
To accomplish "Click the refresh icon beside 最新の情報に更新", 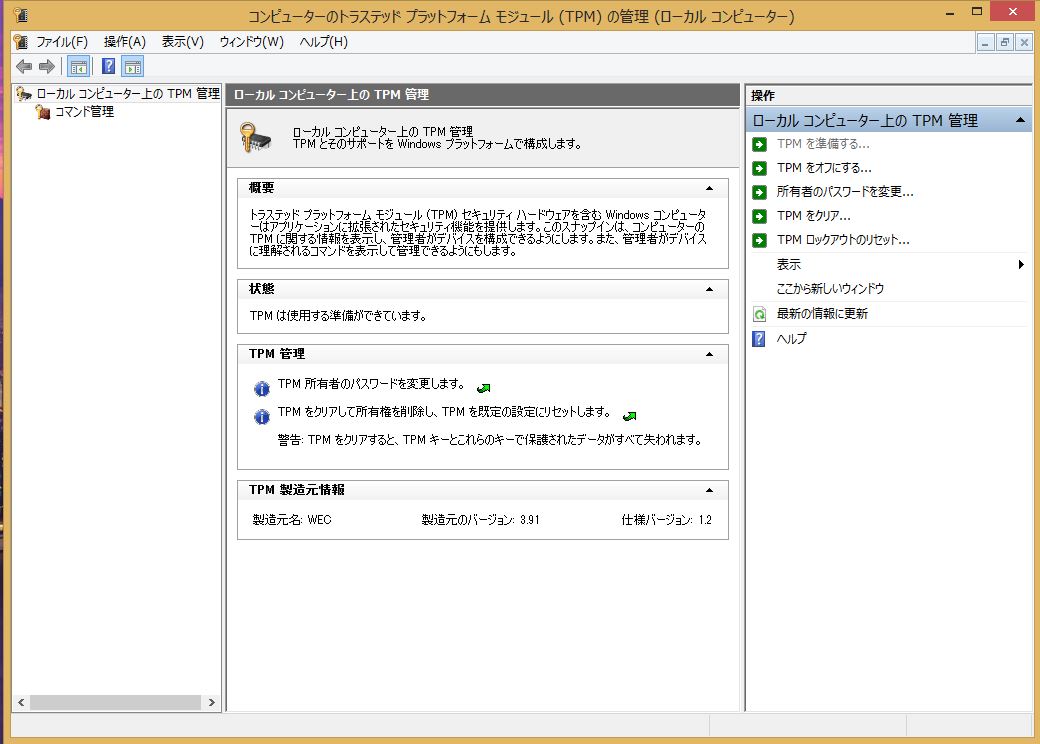I will pos(759,314).
